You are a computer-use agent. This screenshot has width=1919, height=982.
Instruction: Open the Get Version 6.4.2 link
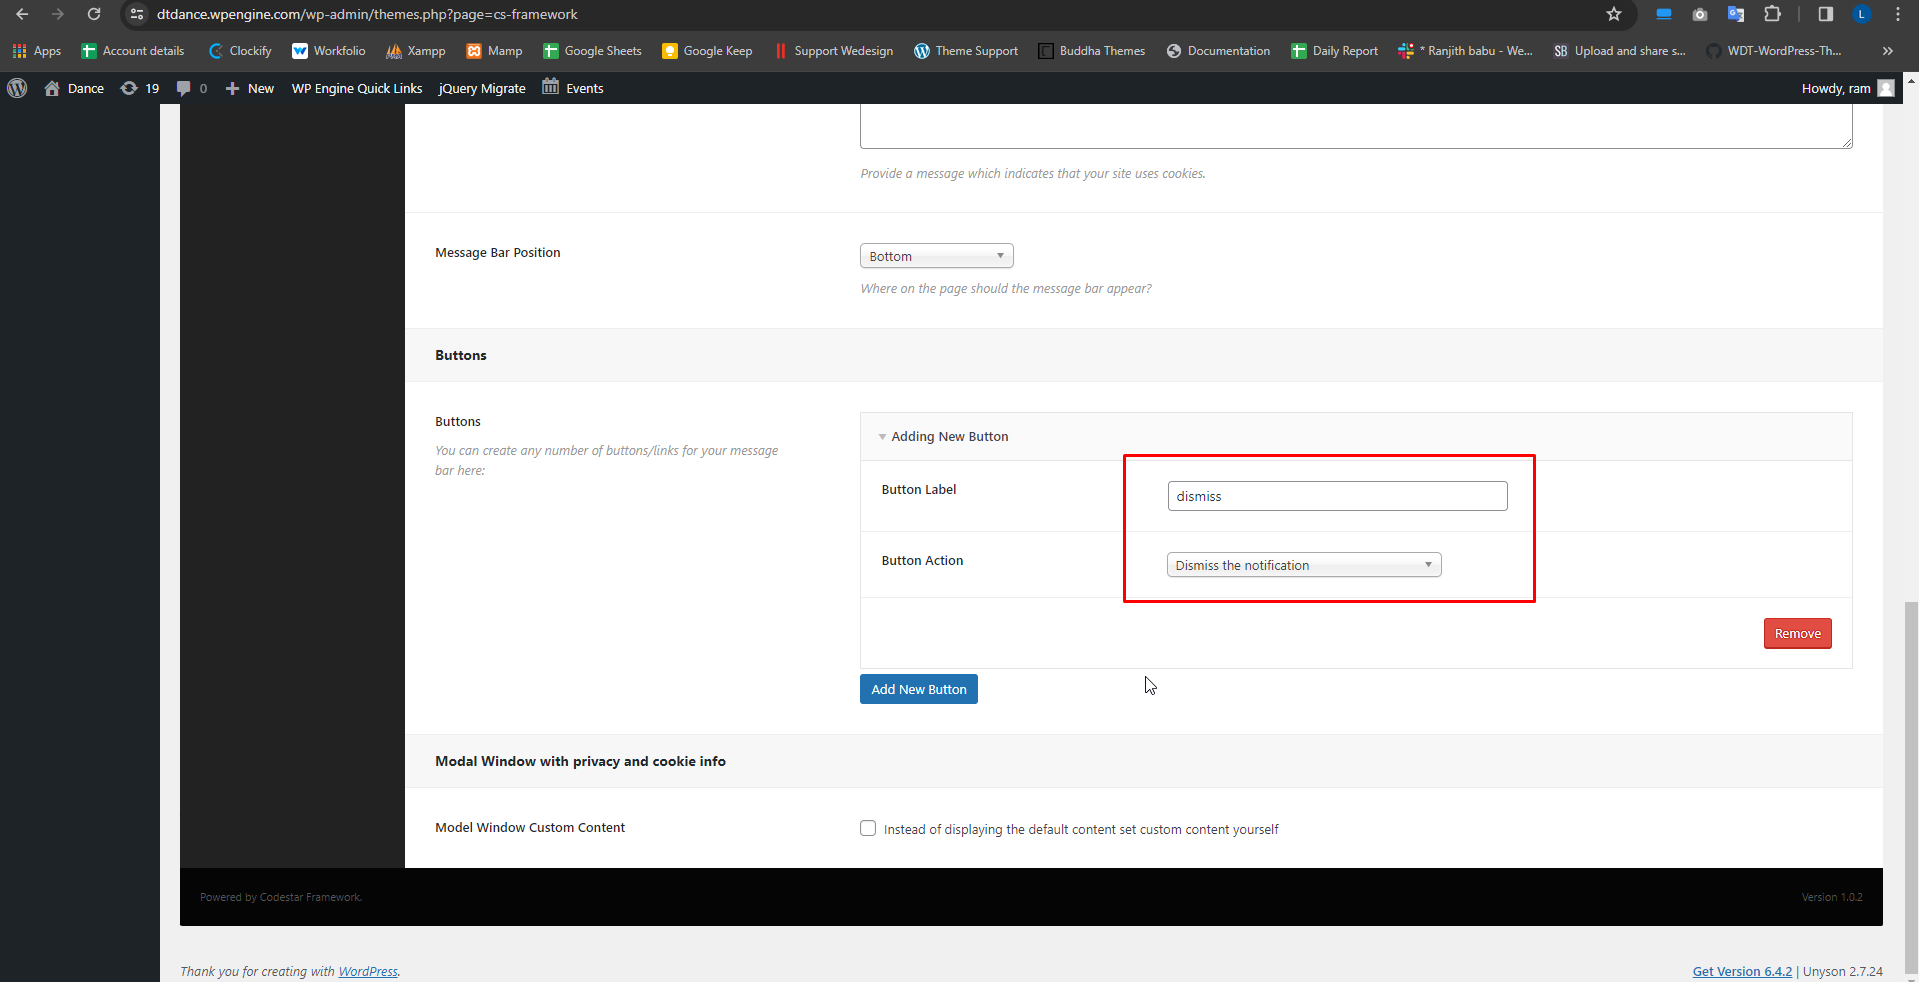pyautogui.click(x=1742, y=971)
